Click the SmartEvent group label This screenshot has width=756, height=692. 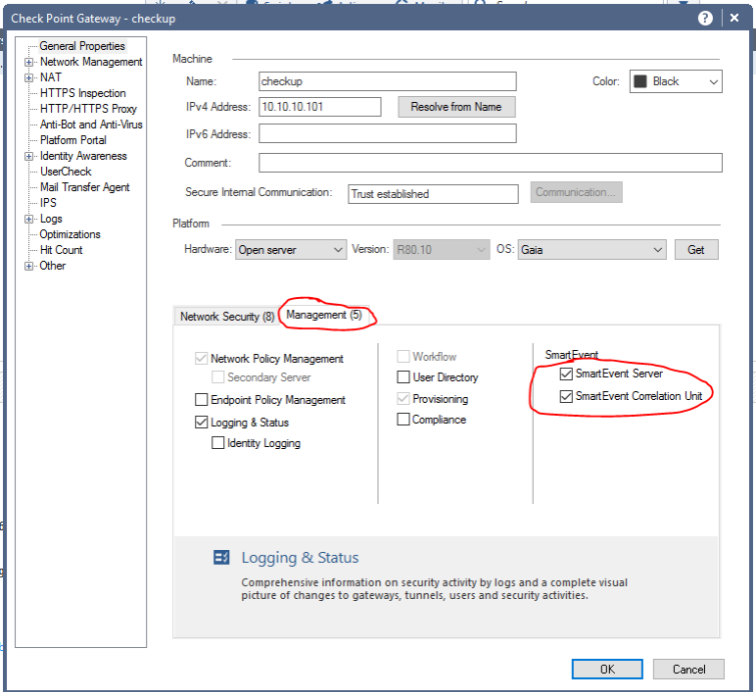[x=571, y=355]
